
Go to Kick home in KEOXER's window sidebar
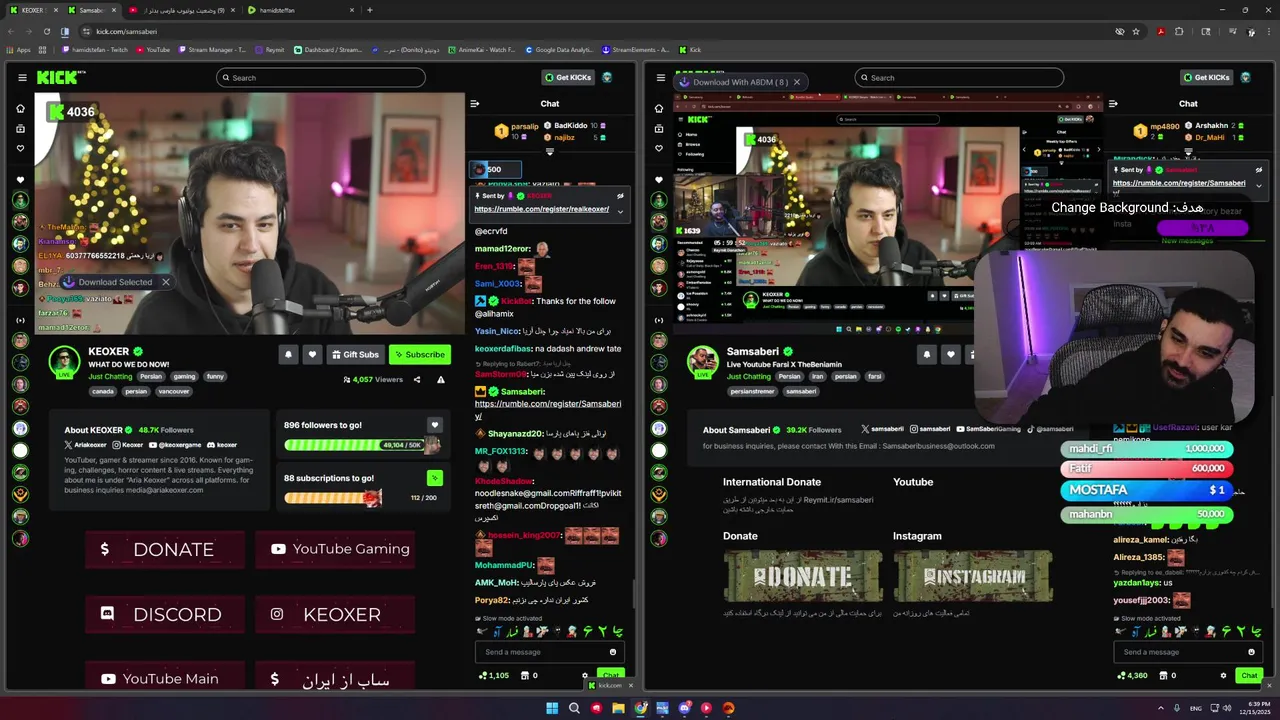click(20, 108)
